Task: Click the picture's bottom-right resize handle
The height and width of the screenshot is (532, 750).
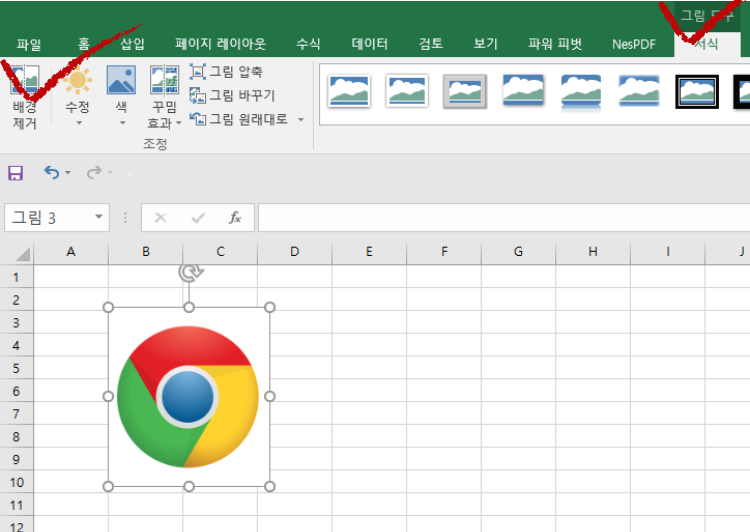Action: click(x=270, y=487)
